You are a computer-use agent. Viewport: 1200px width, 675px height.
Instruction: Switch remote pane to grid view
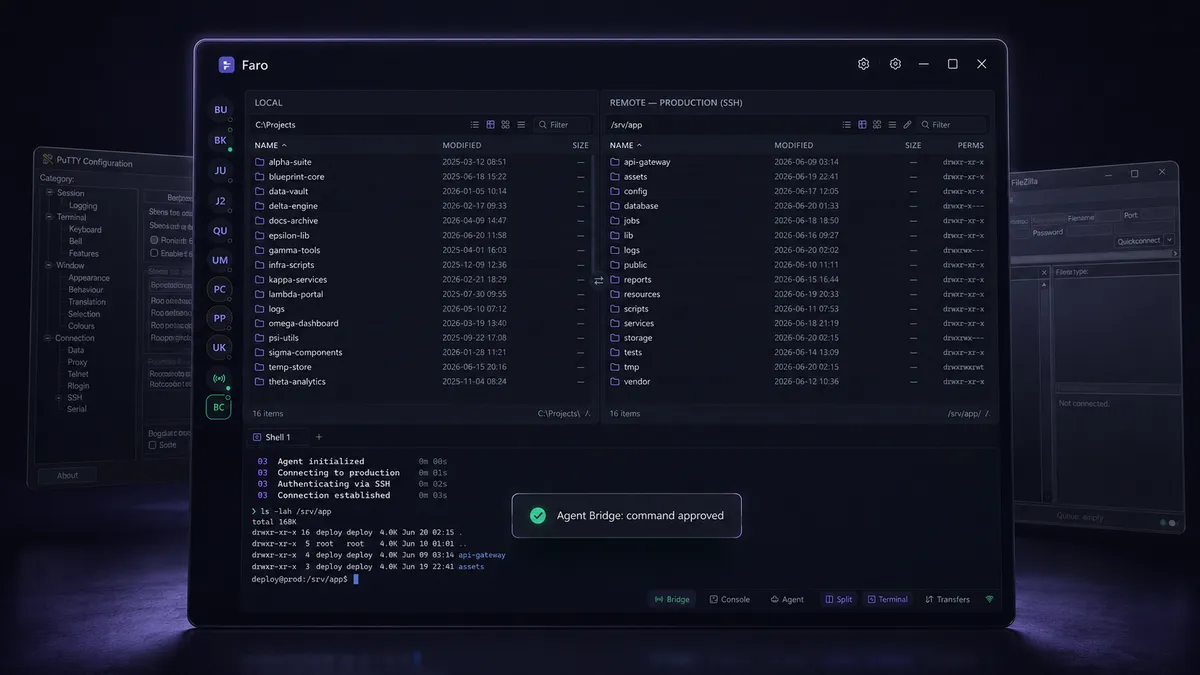[877, 125]
